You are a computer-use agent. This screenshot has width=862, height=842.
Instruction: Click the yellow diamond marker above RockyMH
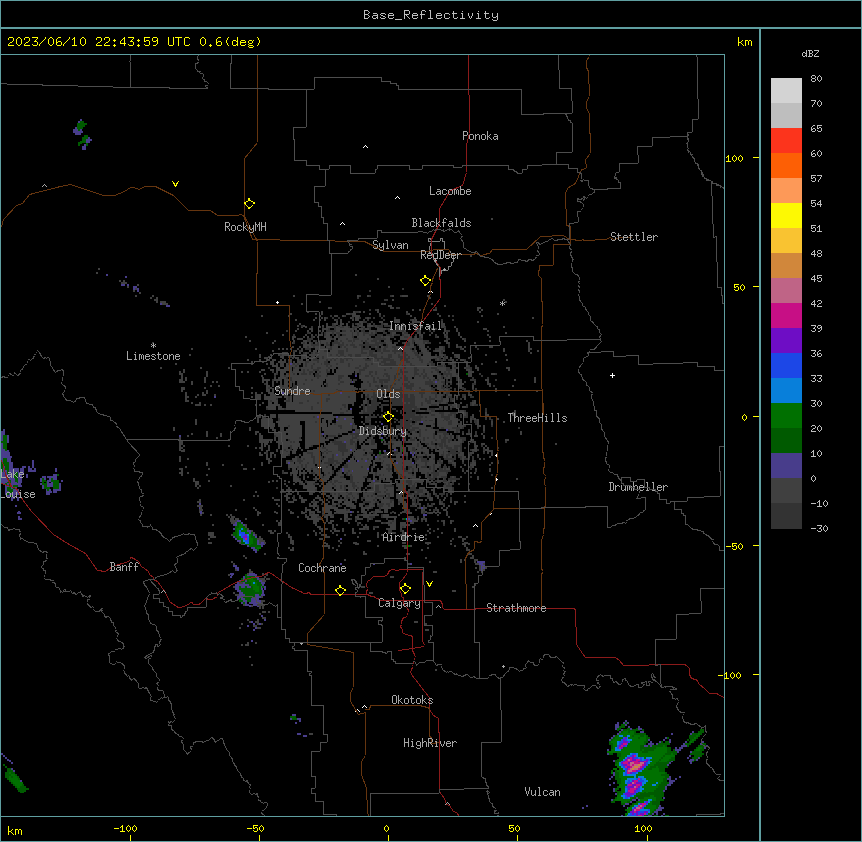click(x=250, y=204)
